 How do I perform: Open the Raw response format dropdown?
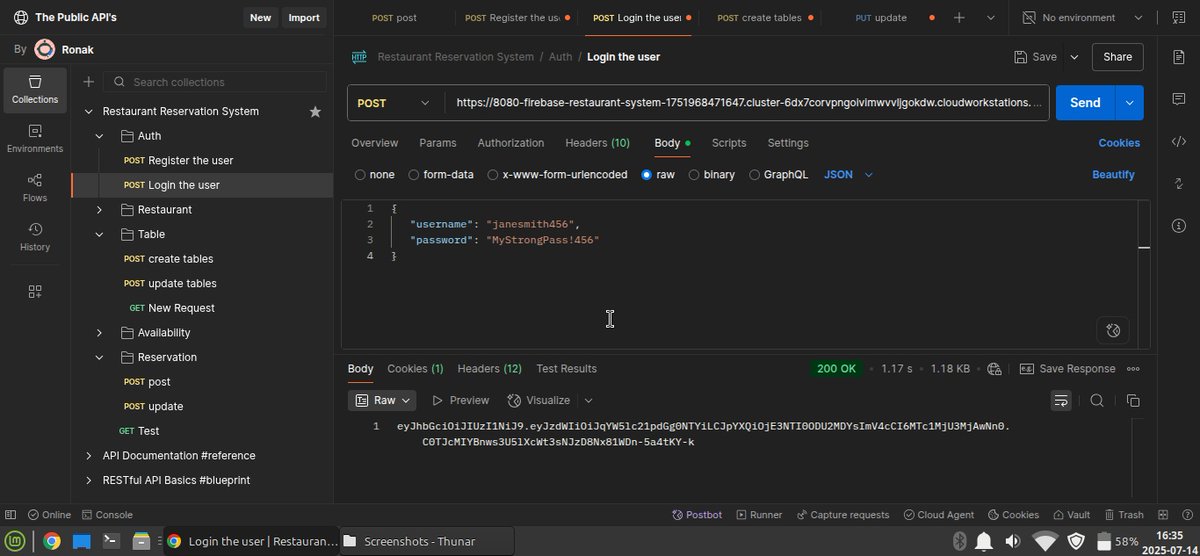pos(383,400)
